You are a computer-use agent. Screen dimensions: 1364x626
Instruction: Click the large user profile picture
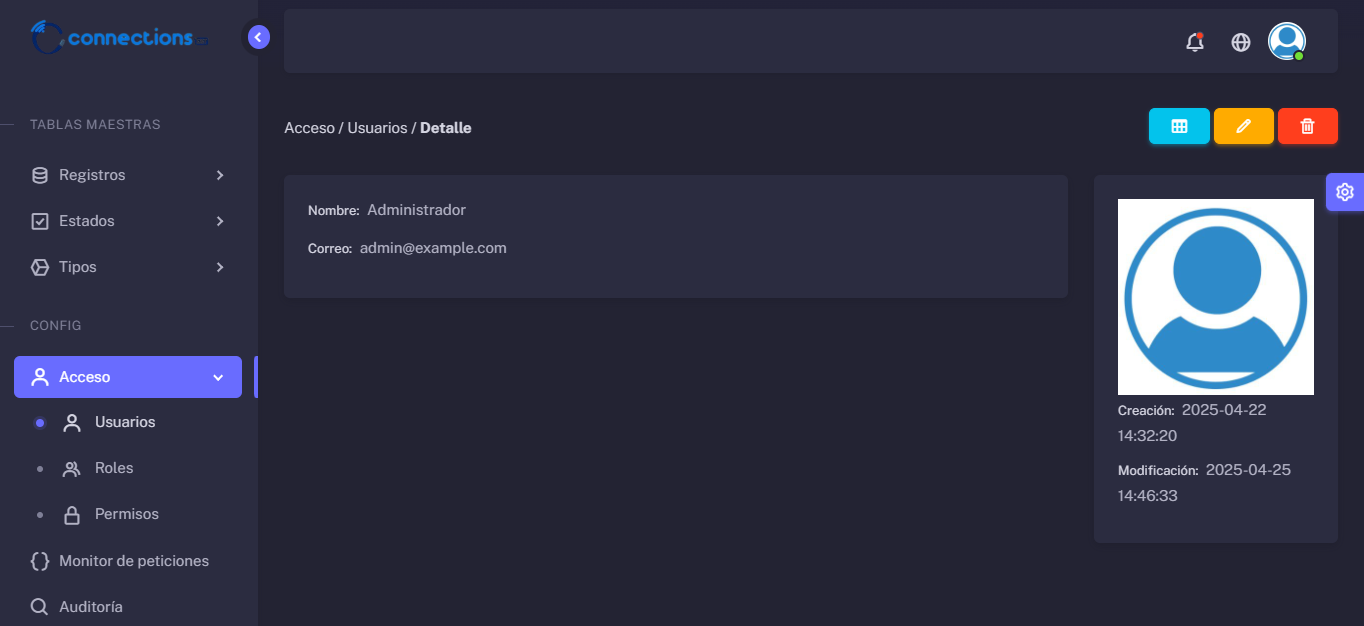[x=1215, y=297]
